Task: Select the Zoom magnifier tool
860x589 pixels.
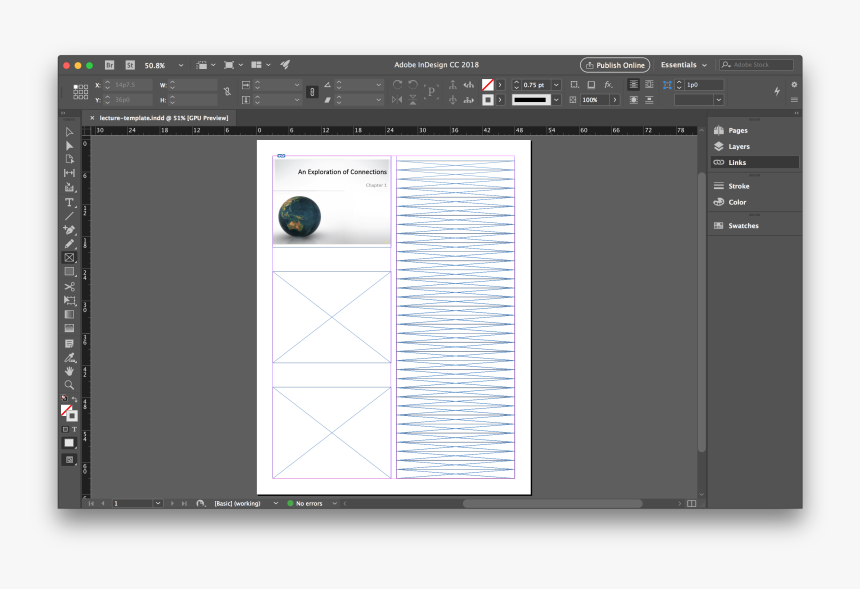Action: tap(69, 385)
